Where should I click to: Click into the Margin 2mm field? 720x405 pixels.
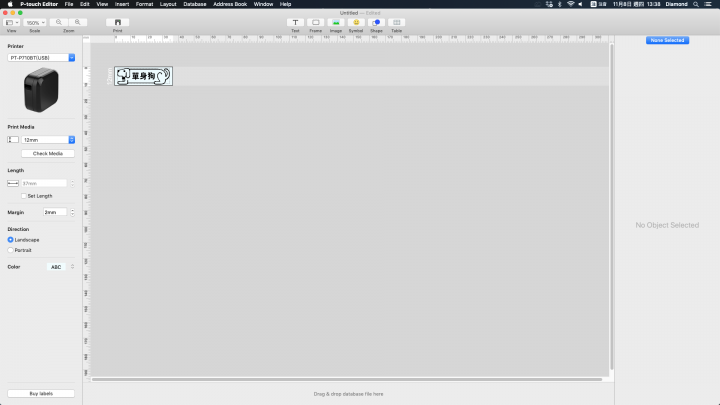[x=55, y=212]
